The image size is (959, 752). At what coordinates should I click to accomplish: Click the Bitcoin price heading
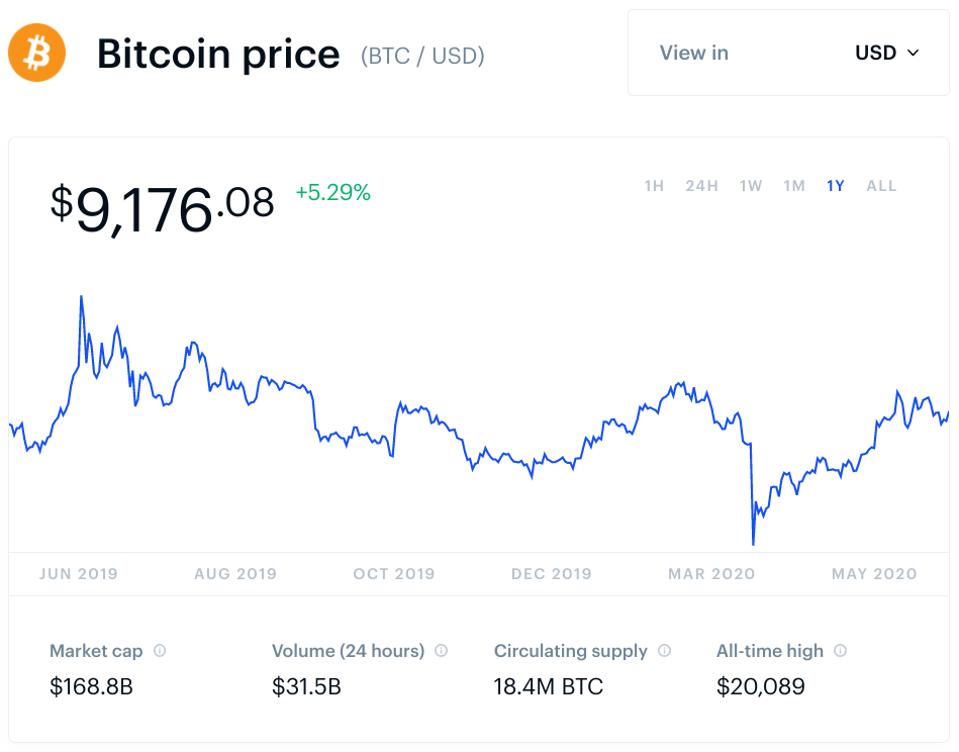pos(218,53)
